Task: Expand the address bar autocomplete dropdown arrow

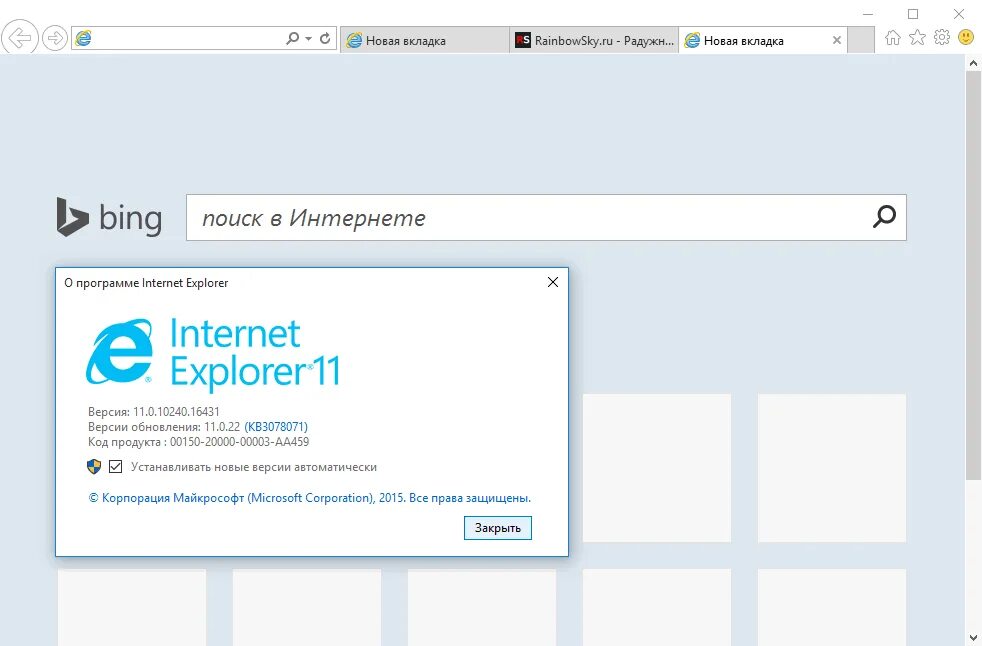Action: 309,38
